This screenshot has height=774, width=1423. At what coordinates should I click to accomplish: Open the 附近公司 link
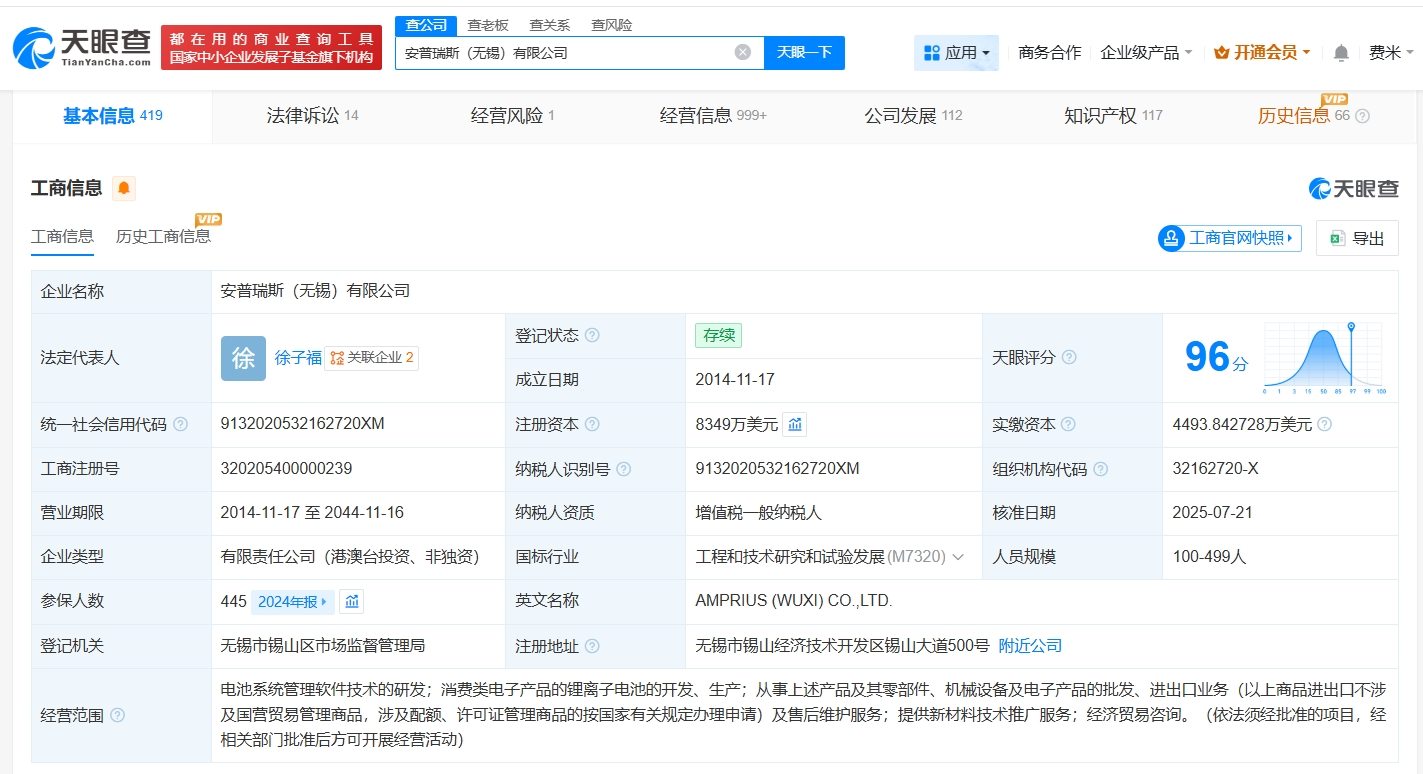[1030, 646]
